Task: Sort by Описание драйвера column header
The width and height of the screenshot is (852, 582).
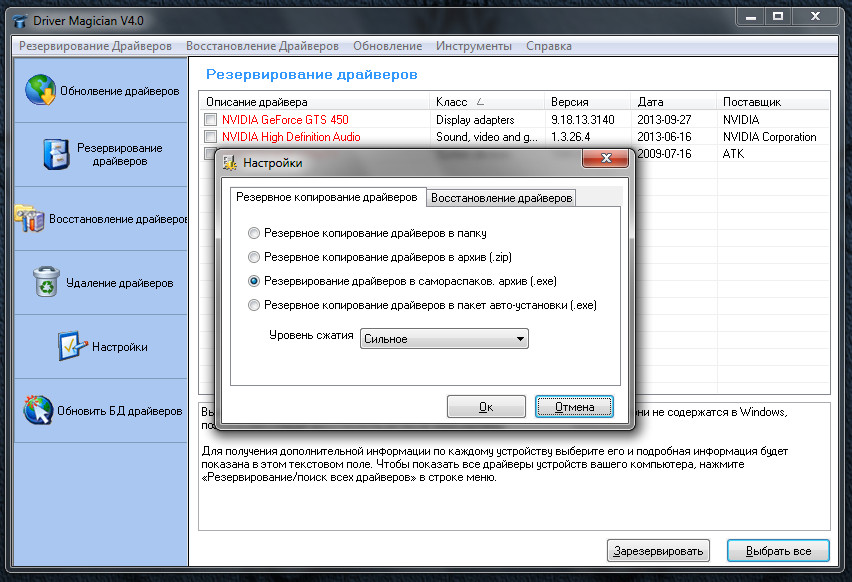Action: (314, 102)
